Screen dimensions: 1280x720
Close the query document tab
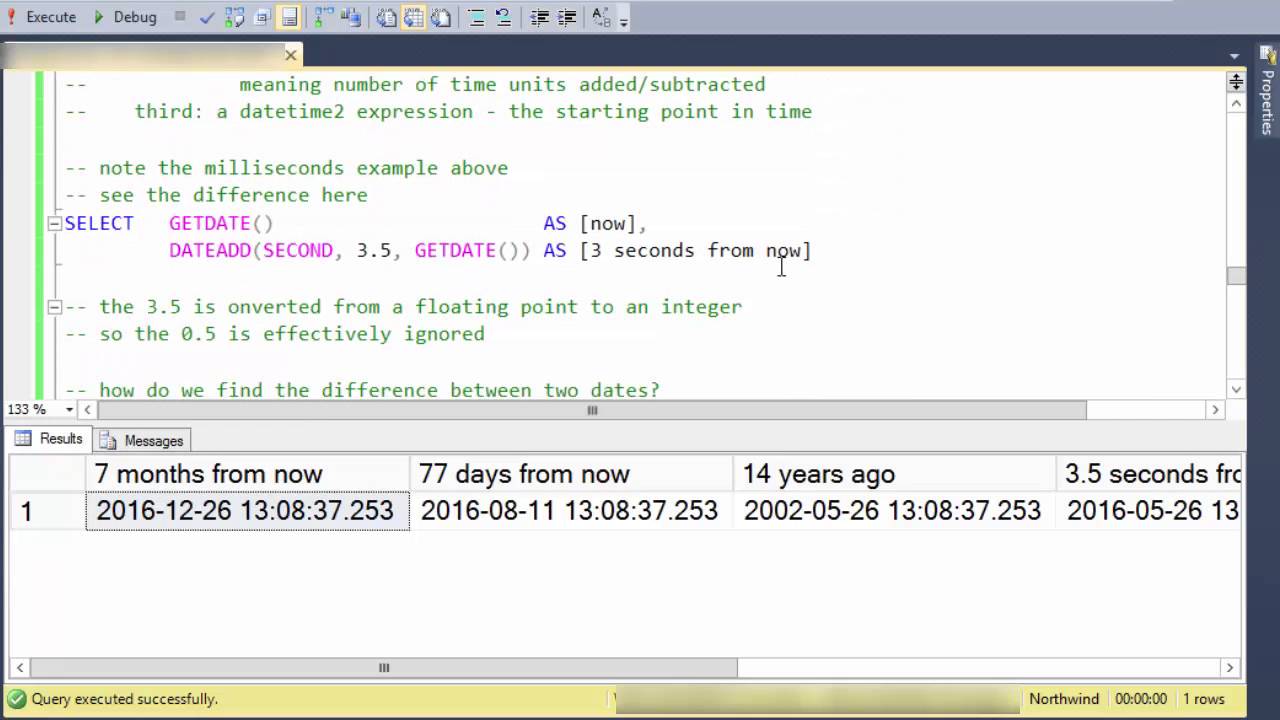(291, 54)
